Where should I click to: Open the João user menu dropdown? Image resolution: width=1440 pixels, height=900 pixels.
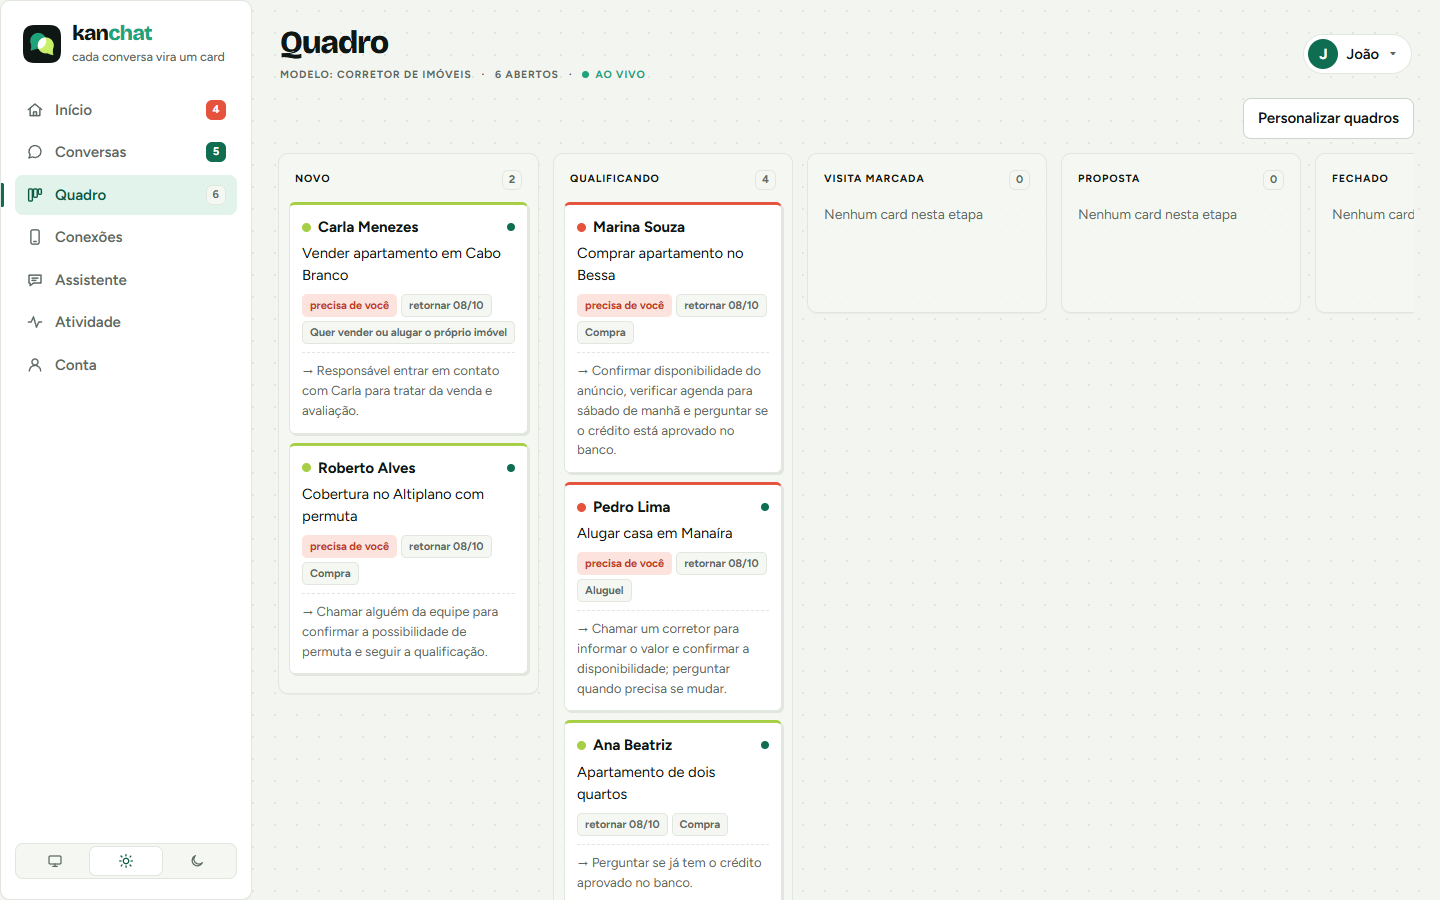point(1358,54)
